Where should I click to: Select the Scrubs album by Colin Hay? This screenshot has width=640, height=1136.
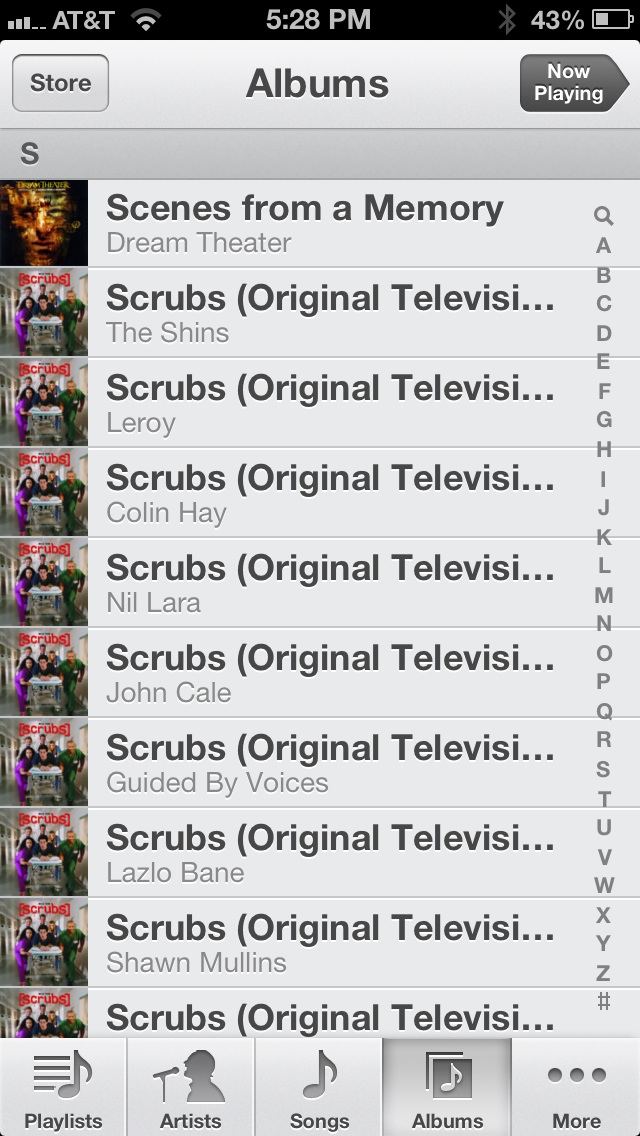[320, 493]
